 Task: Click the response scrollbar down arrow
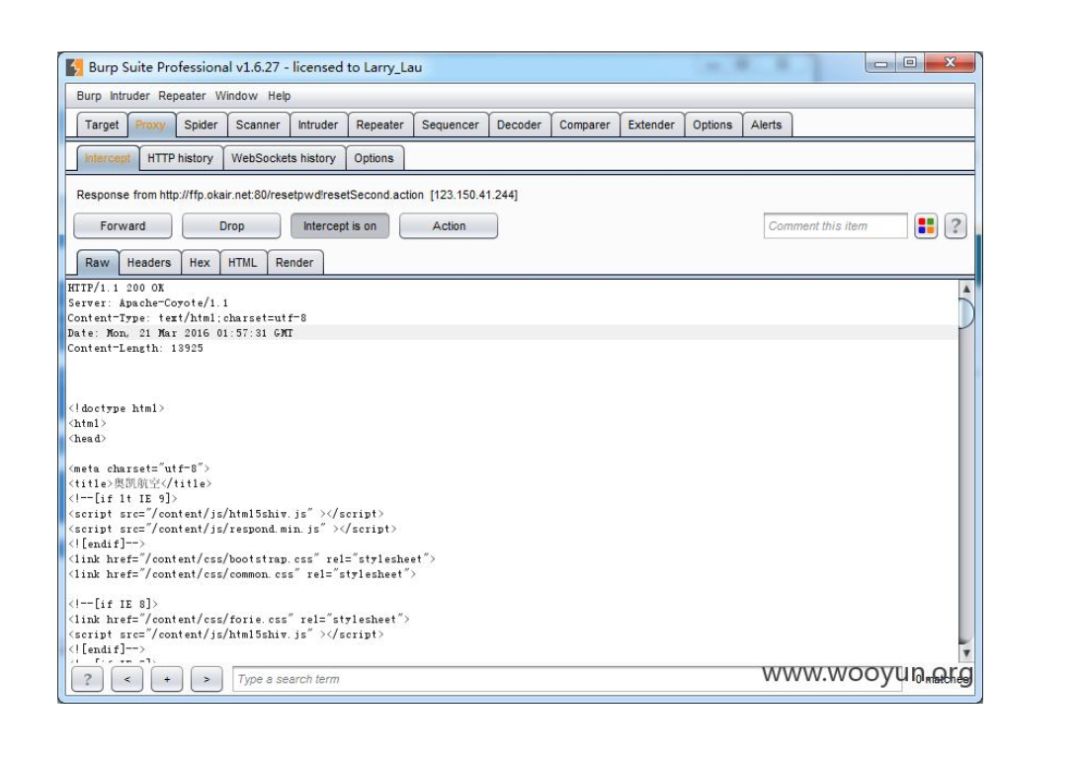[966, 652]
